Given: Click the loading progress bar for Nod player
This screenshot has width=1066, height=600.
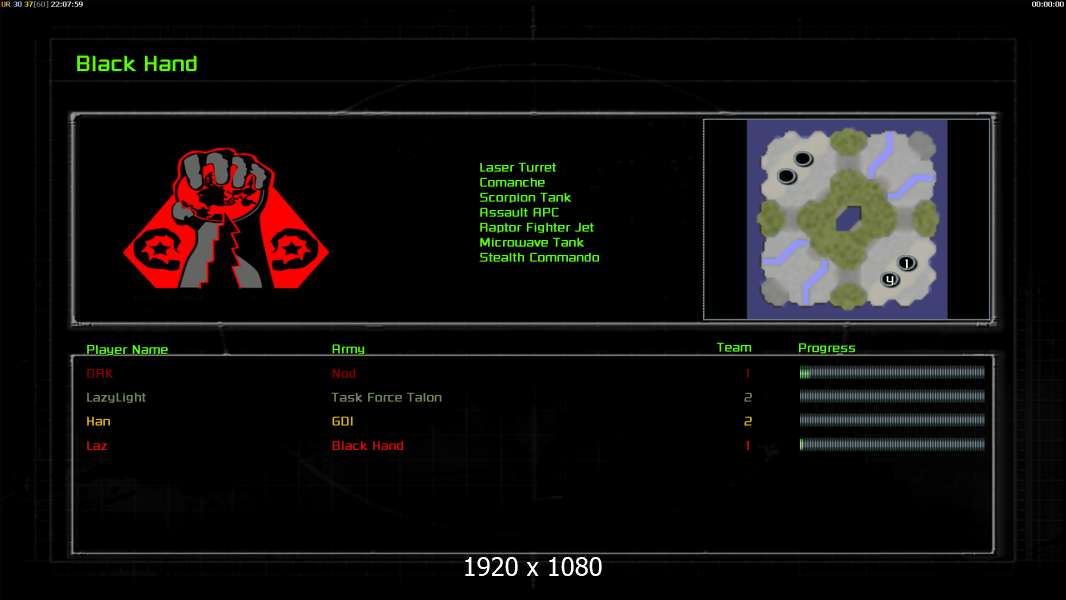Looking at the screenshot, I should [892, 372].
